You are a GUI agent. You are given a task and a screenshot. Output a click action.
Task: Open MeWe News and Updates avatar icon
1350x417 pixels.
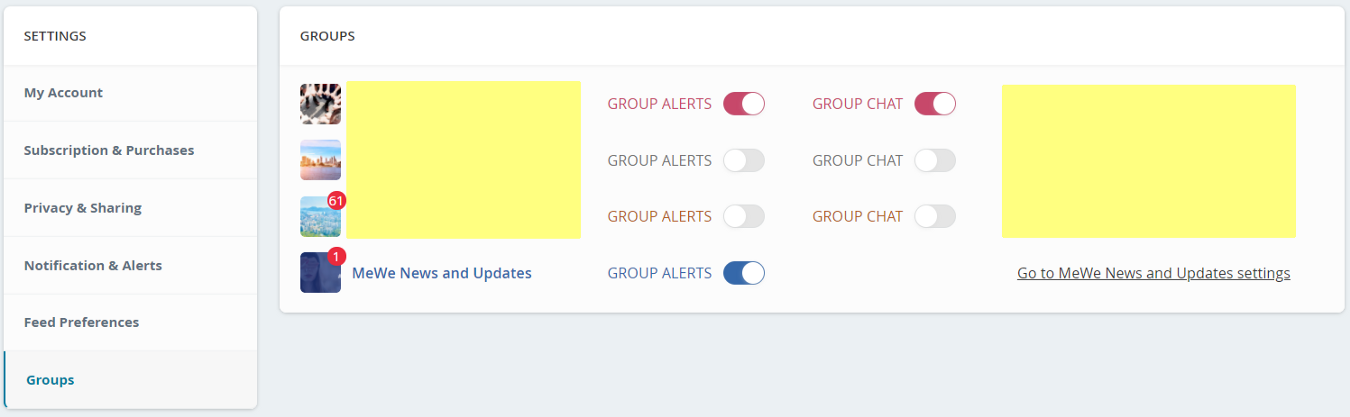click(x=320, y=272)
